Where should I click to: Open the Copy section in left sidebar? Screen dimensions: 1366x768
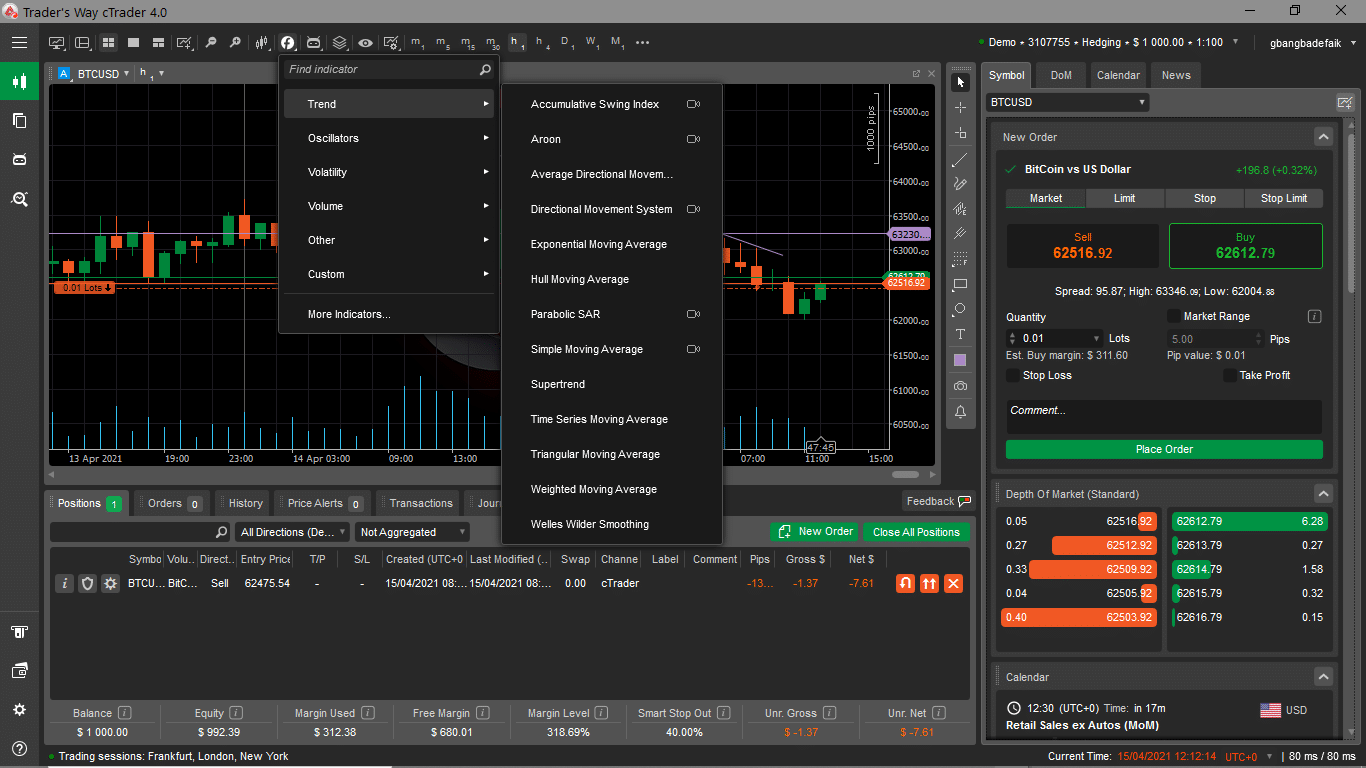[19, 120]
